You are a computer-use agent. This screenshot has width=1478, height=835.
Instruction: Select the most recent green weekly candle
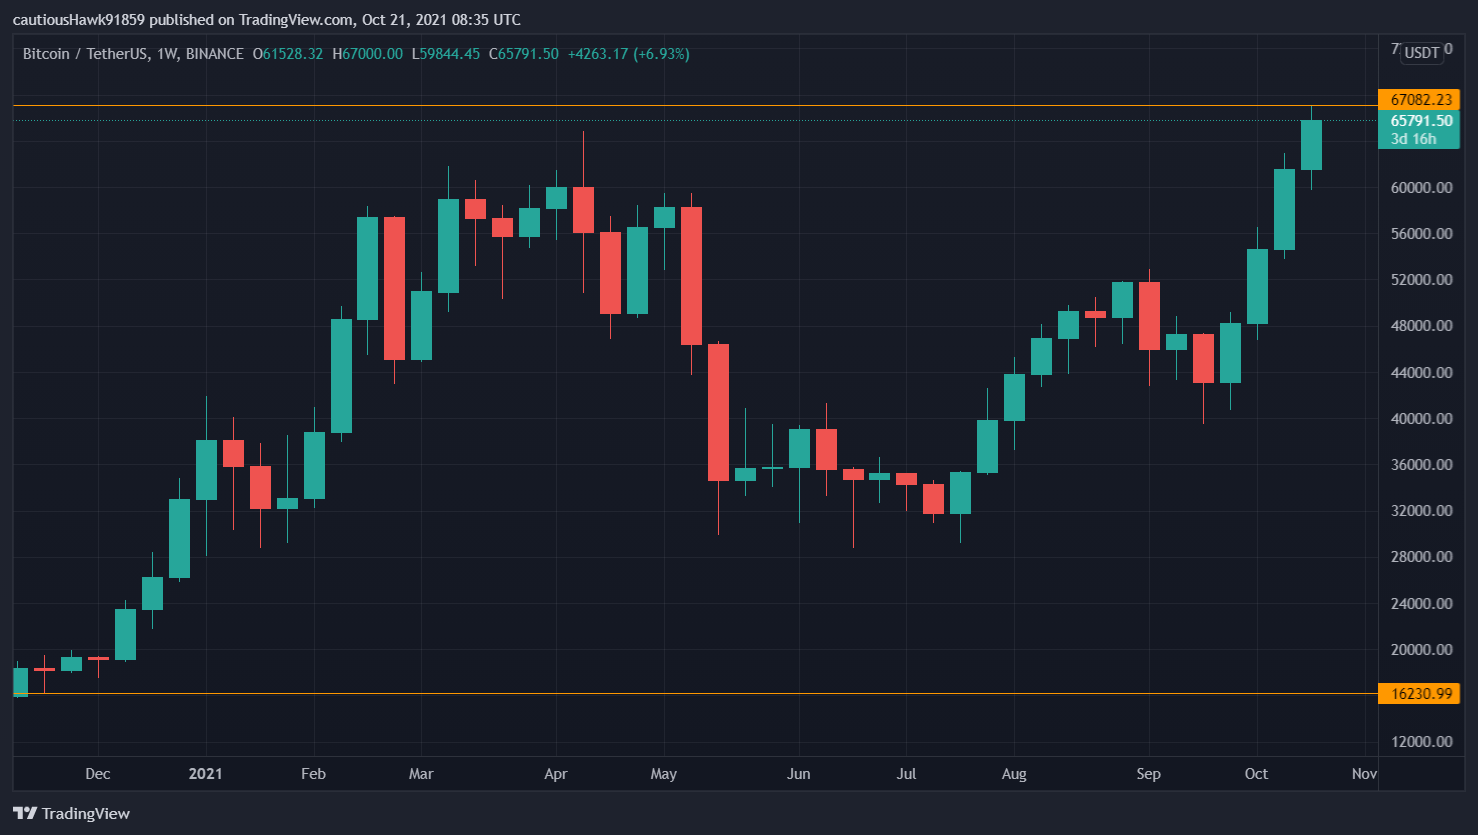pyautogui.click(x=1311, y=145)
